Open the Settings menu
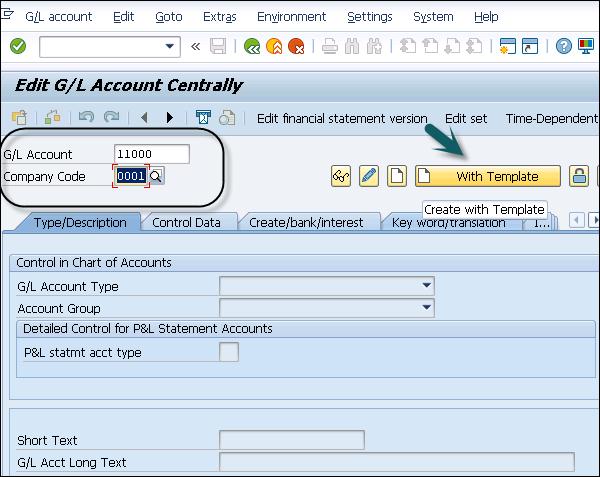Viewport: 600px width, 477px height. tap(370, 17)
